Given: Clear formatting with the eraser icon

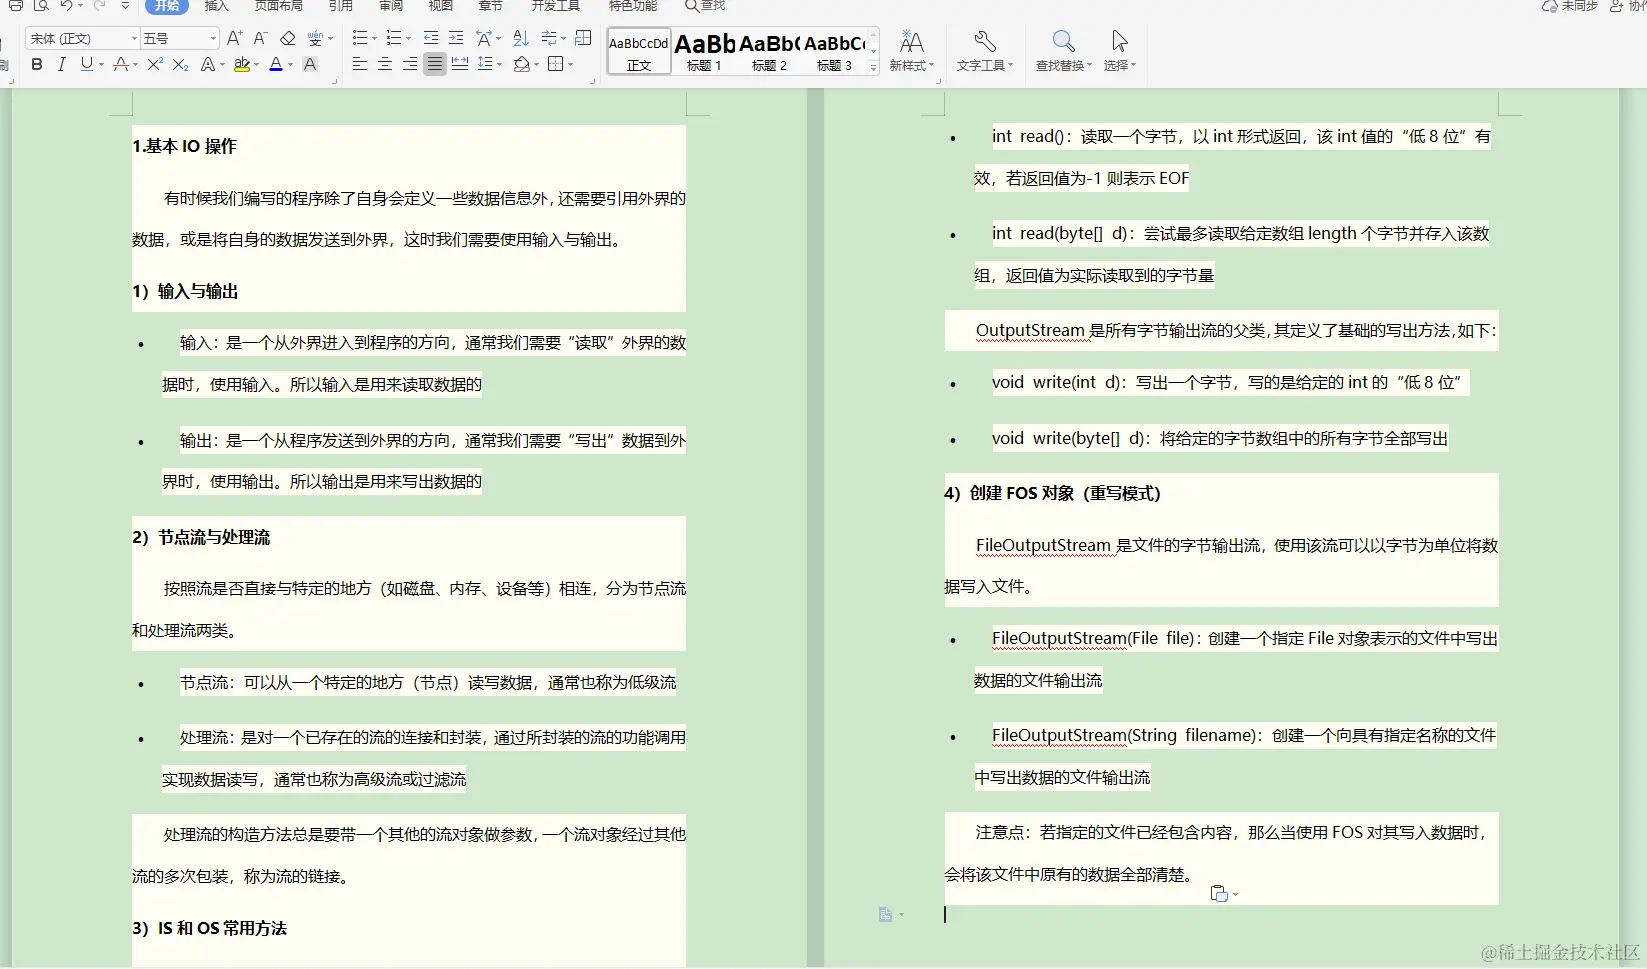Looking at the screenshot, I should coord(288,38).
